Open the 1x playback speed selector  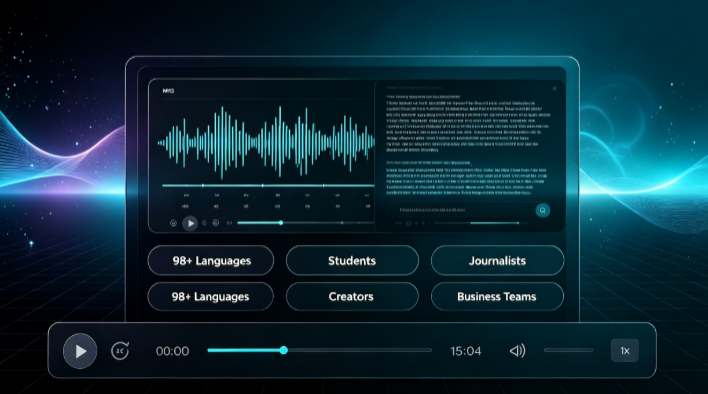pos(625,351)
